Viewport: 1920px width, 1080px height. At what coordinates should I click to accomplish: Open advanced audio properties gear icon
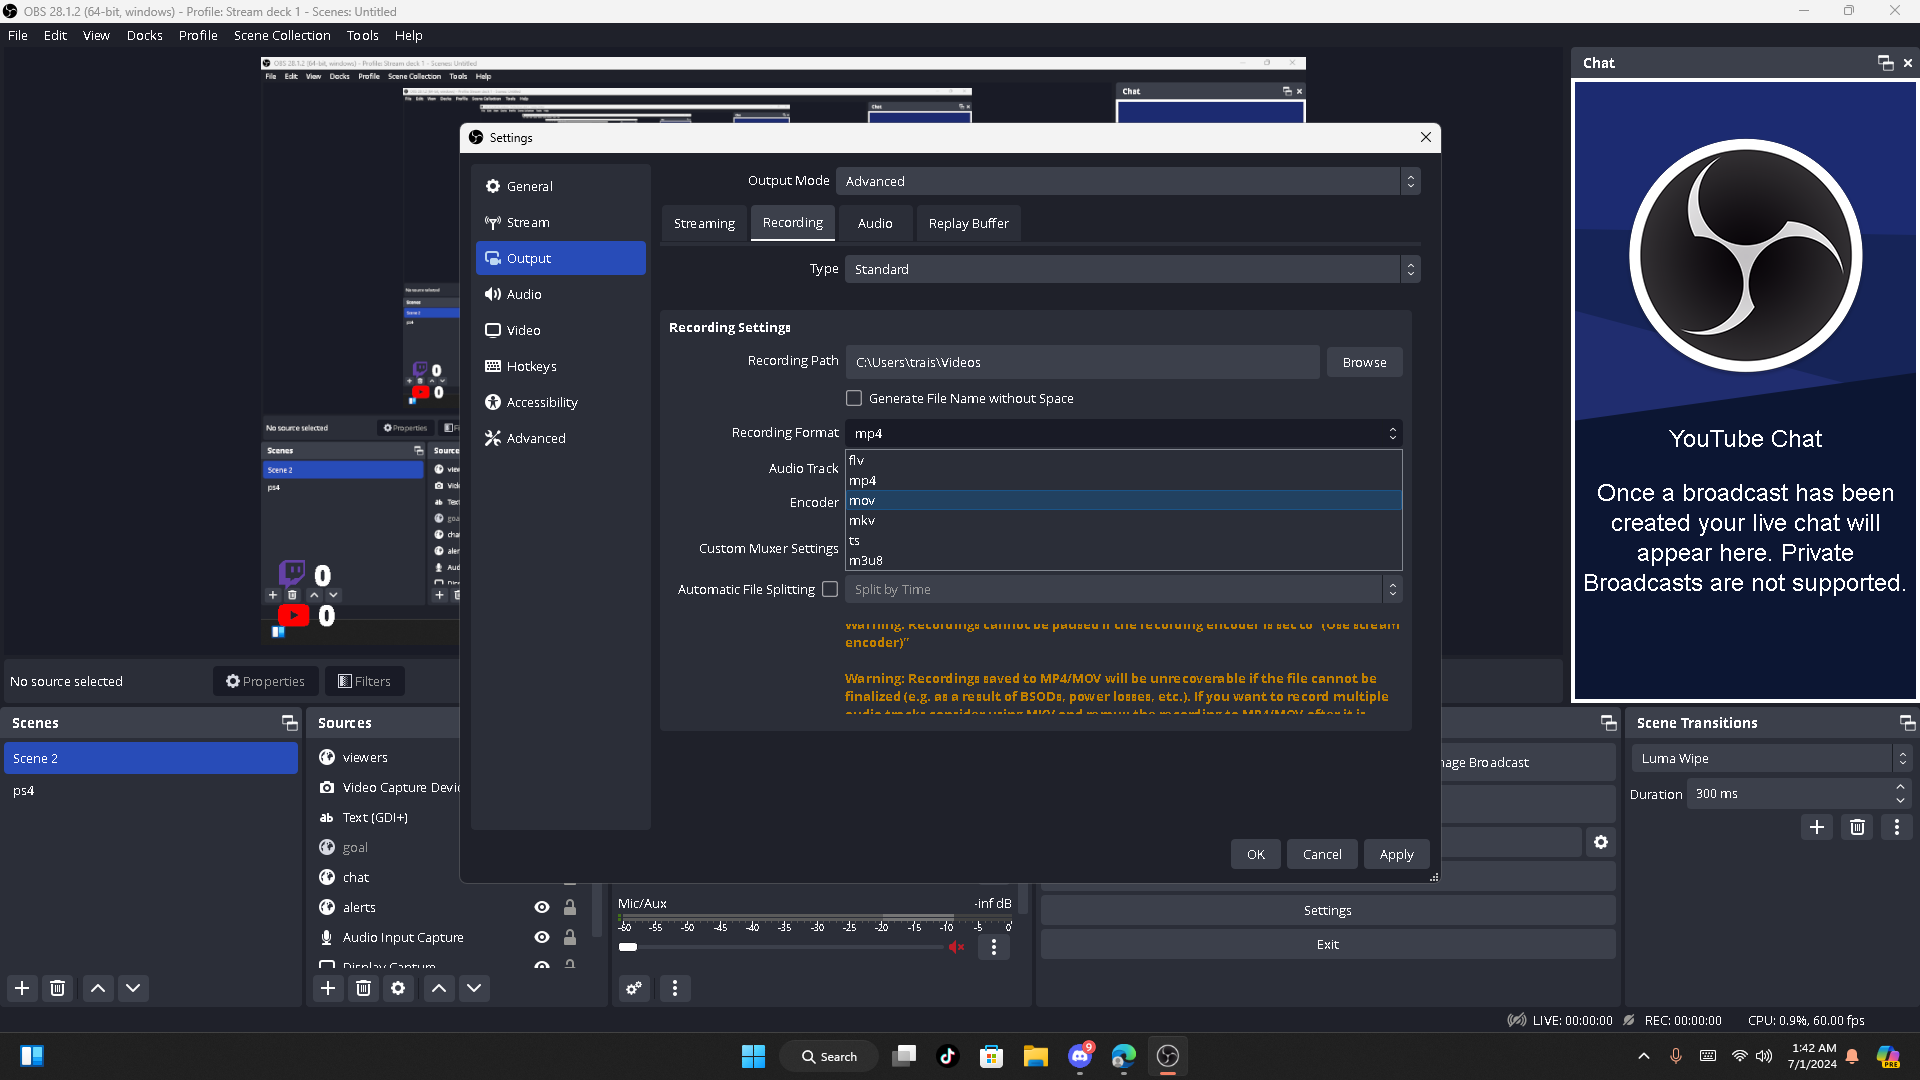coord(634,988)
